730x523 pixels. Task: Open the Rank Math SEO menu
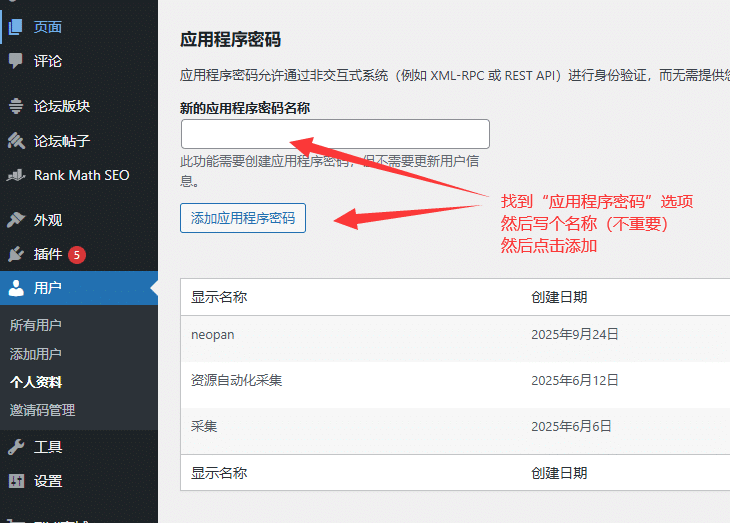click(79, 175)
